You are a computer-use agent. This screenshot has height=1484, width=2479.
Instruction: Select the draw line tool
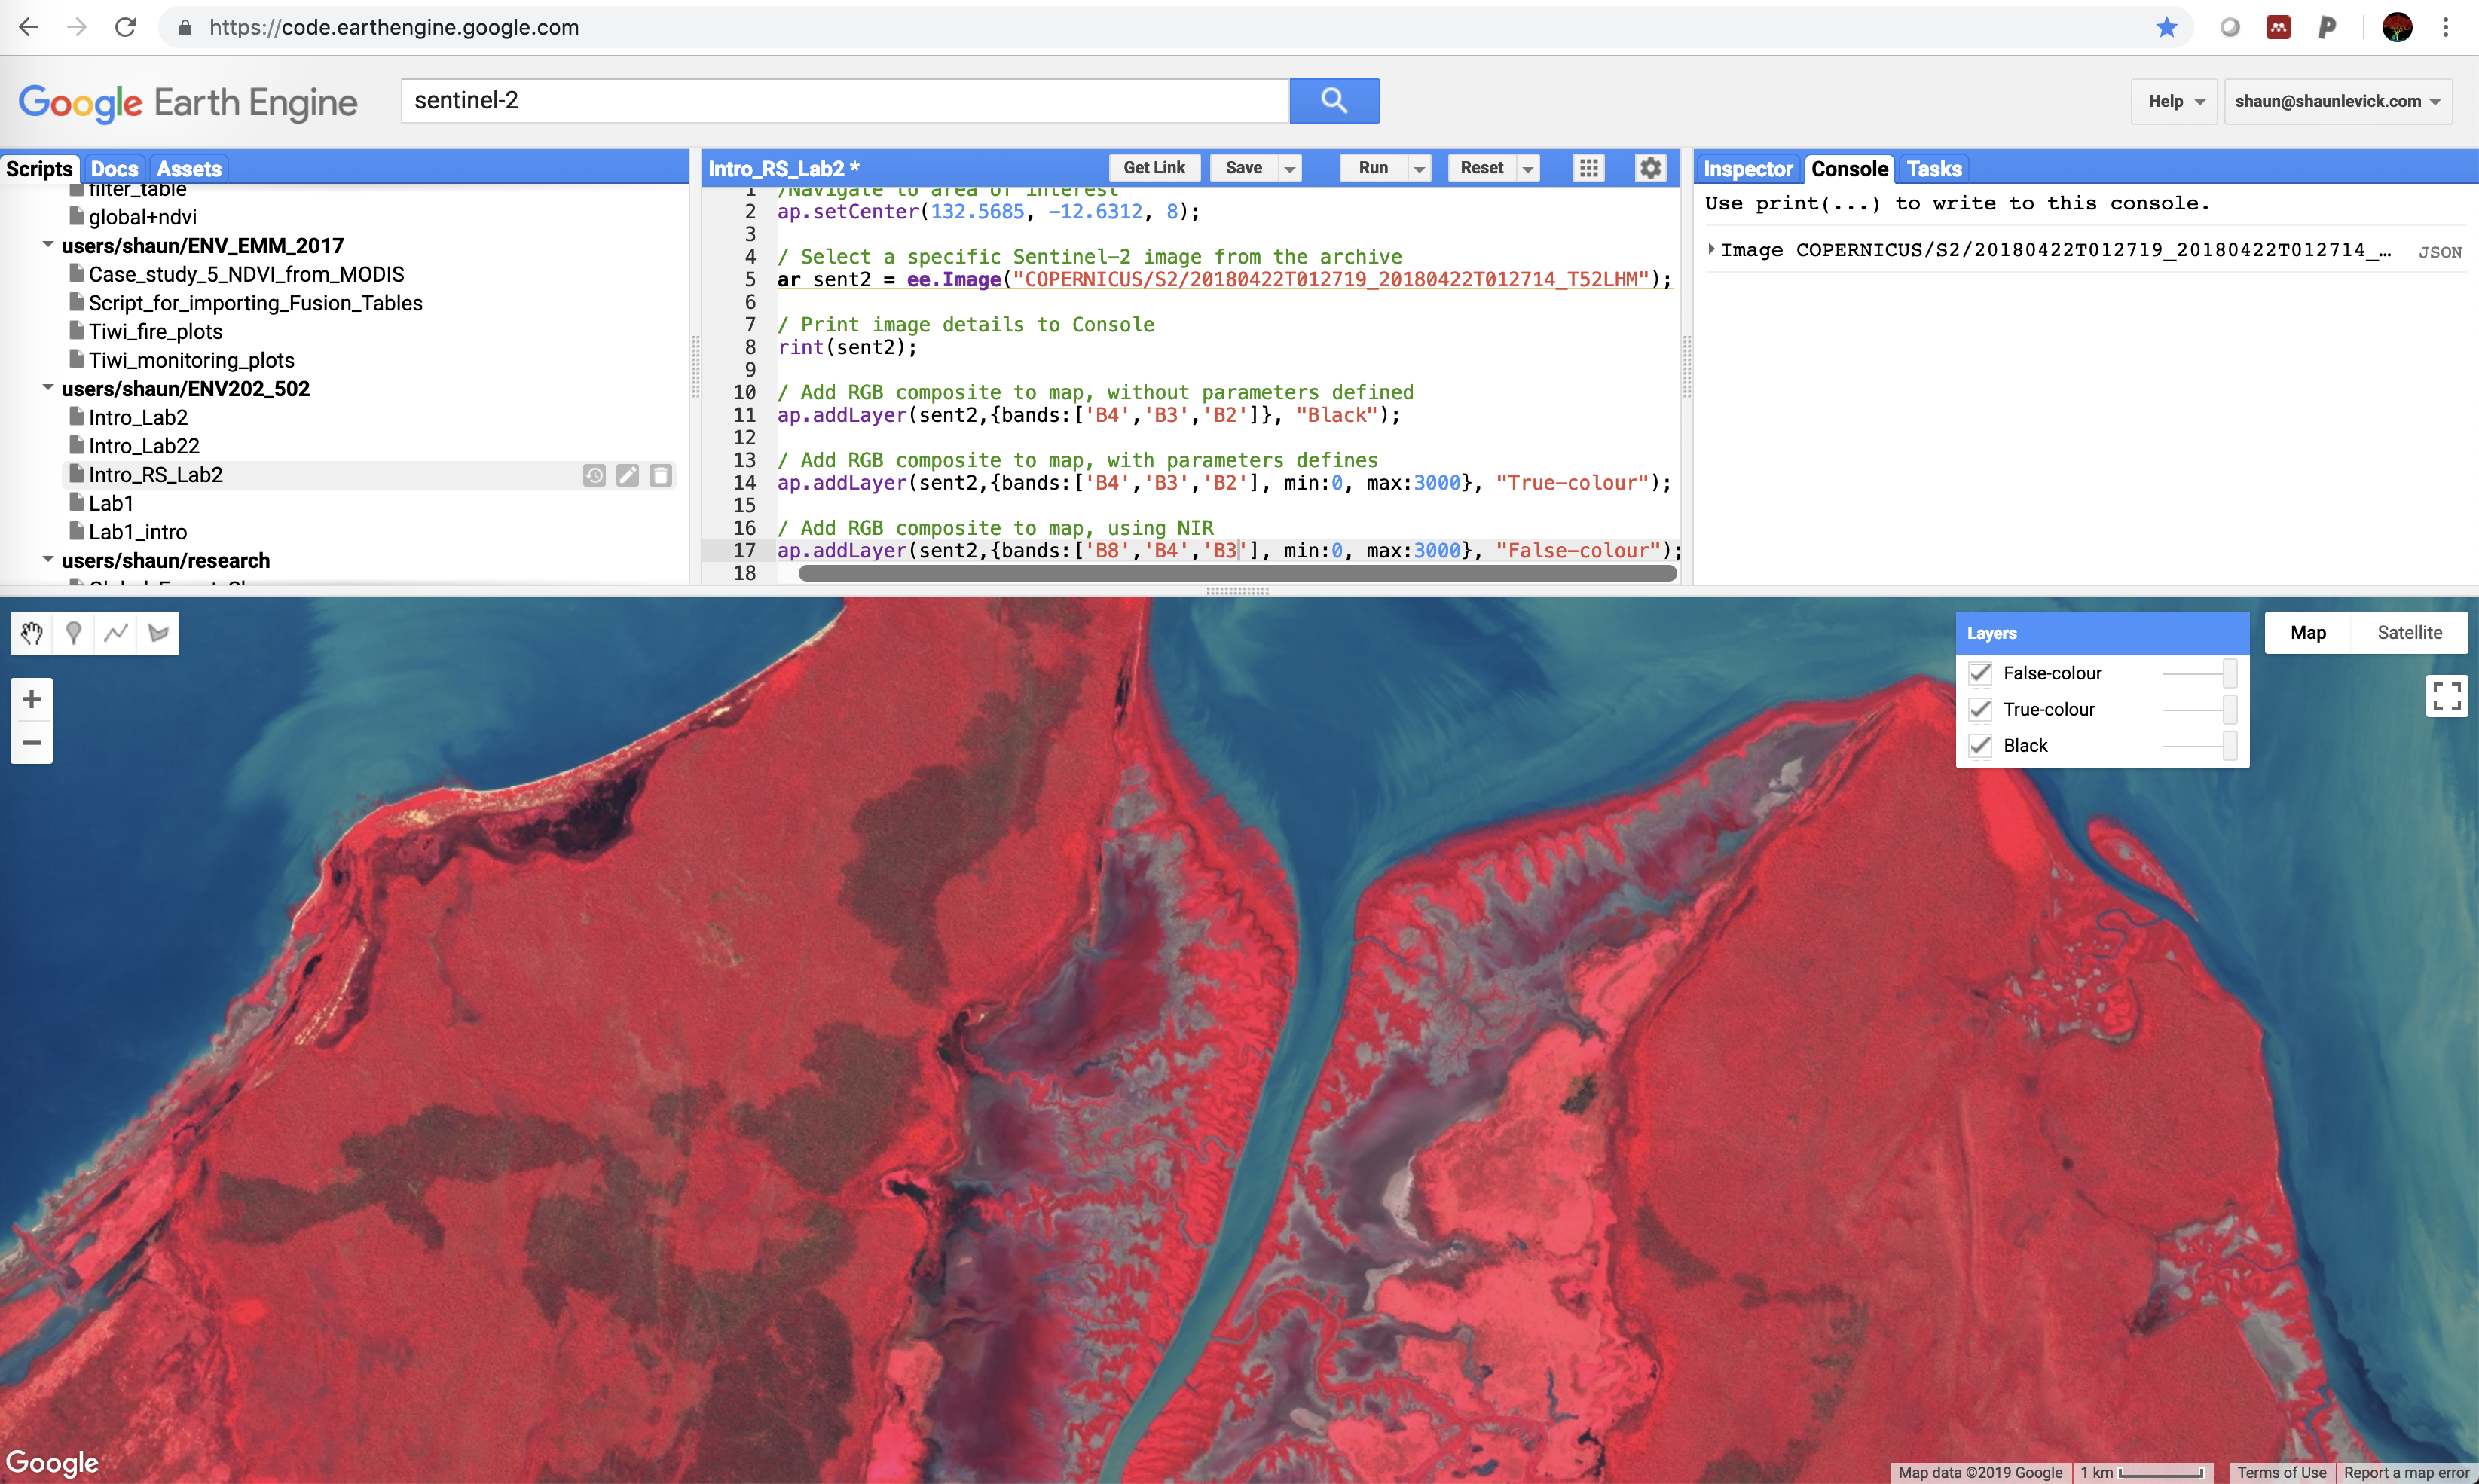116,633
